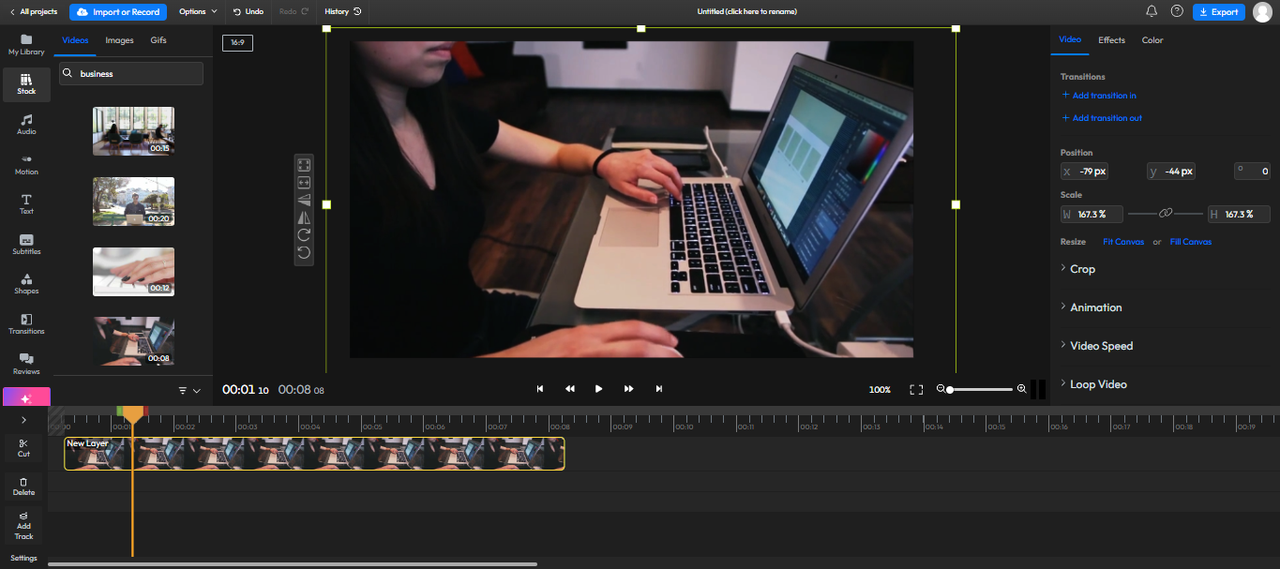Screen dimensions: 1280x569
Task: Switch to the Videos stock tab
Action: point(75,40)
